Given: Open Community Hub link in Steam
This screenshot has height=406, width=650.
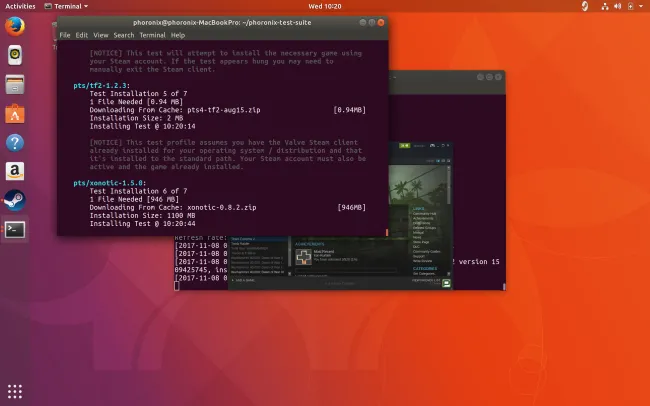Looking at the screenshot, I should click(x=426, y=214).
